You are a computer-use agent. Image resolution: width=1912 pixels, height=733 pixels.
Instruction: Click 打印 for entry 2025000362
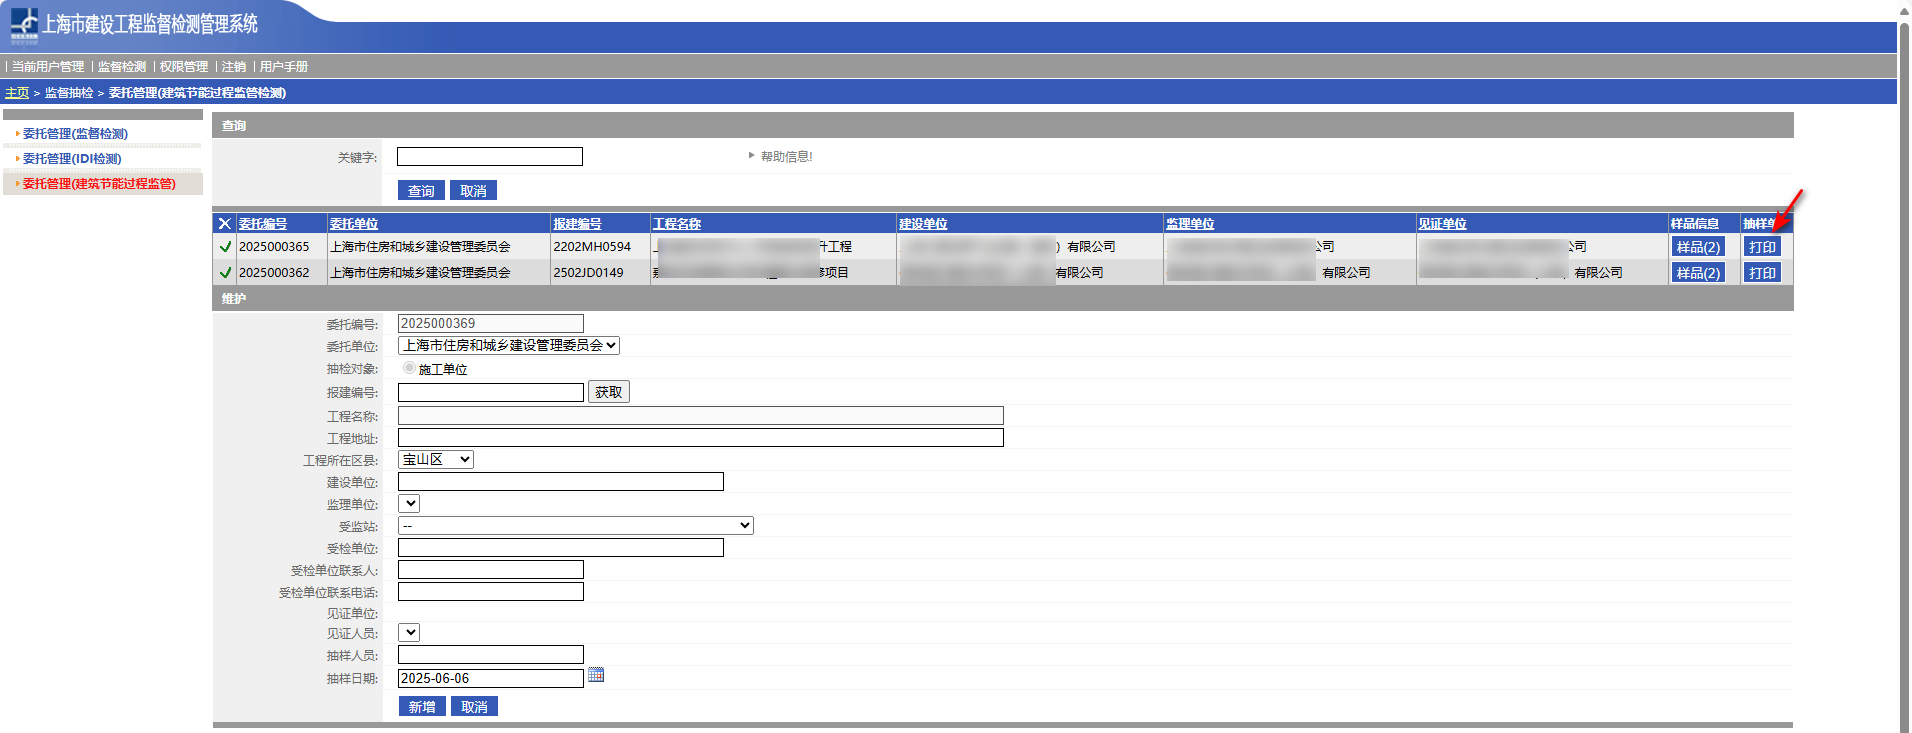(x=1762, y=273)
